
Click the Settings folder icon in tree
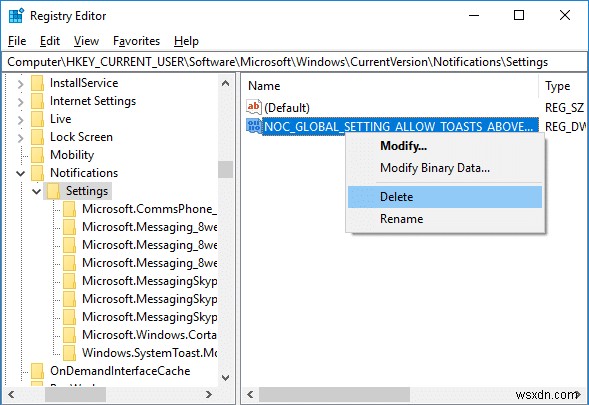tap(53, 191)
